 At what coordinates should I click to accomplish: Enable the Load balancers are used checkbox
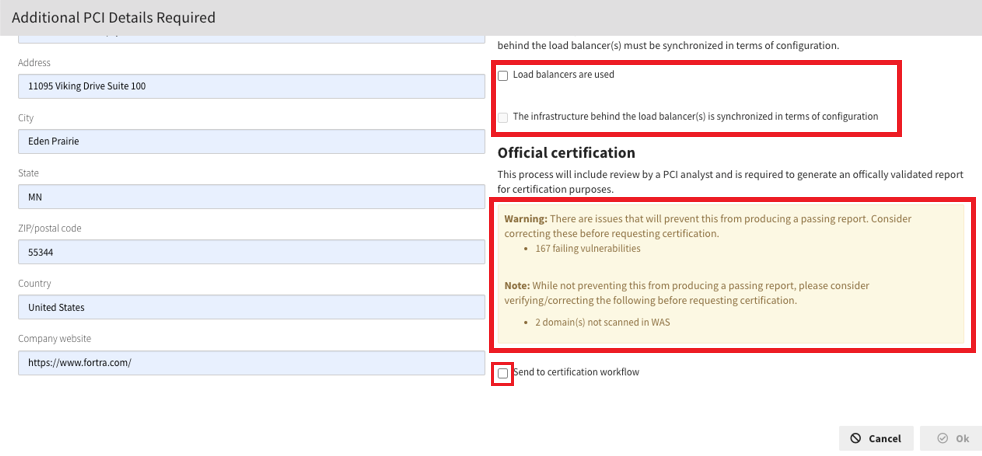click(503, 76)
